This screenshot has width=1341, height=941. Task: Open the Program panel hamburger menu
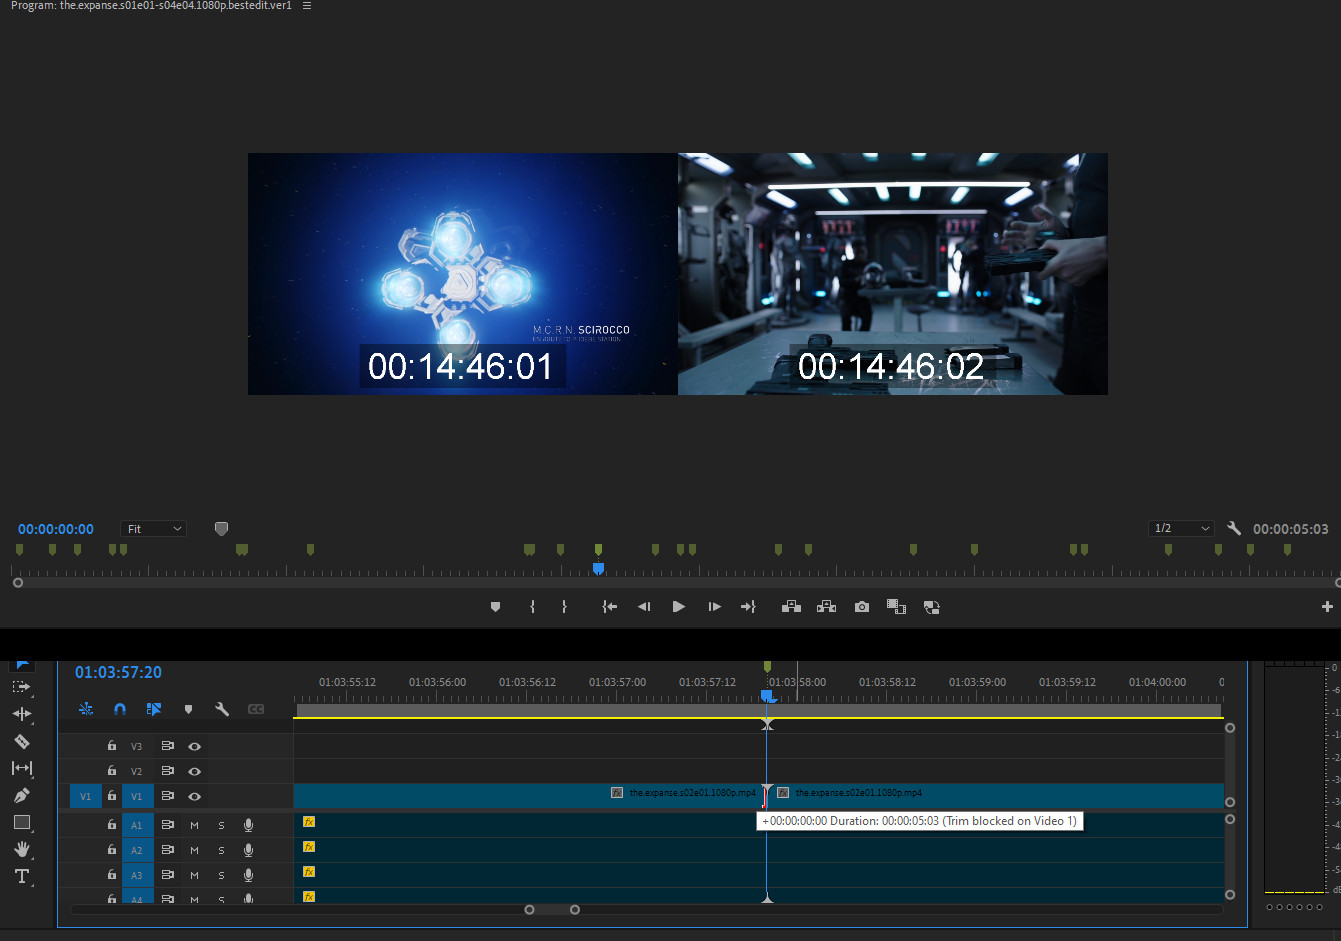coord(307,6)
